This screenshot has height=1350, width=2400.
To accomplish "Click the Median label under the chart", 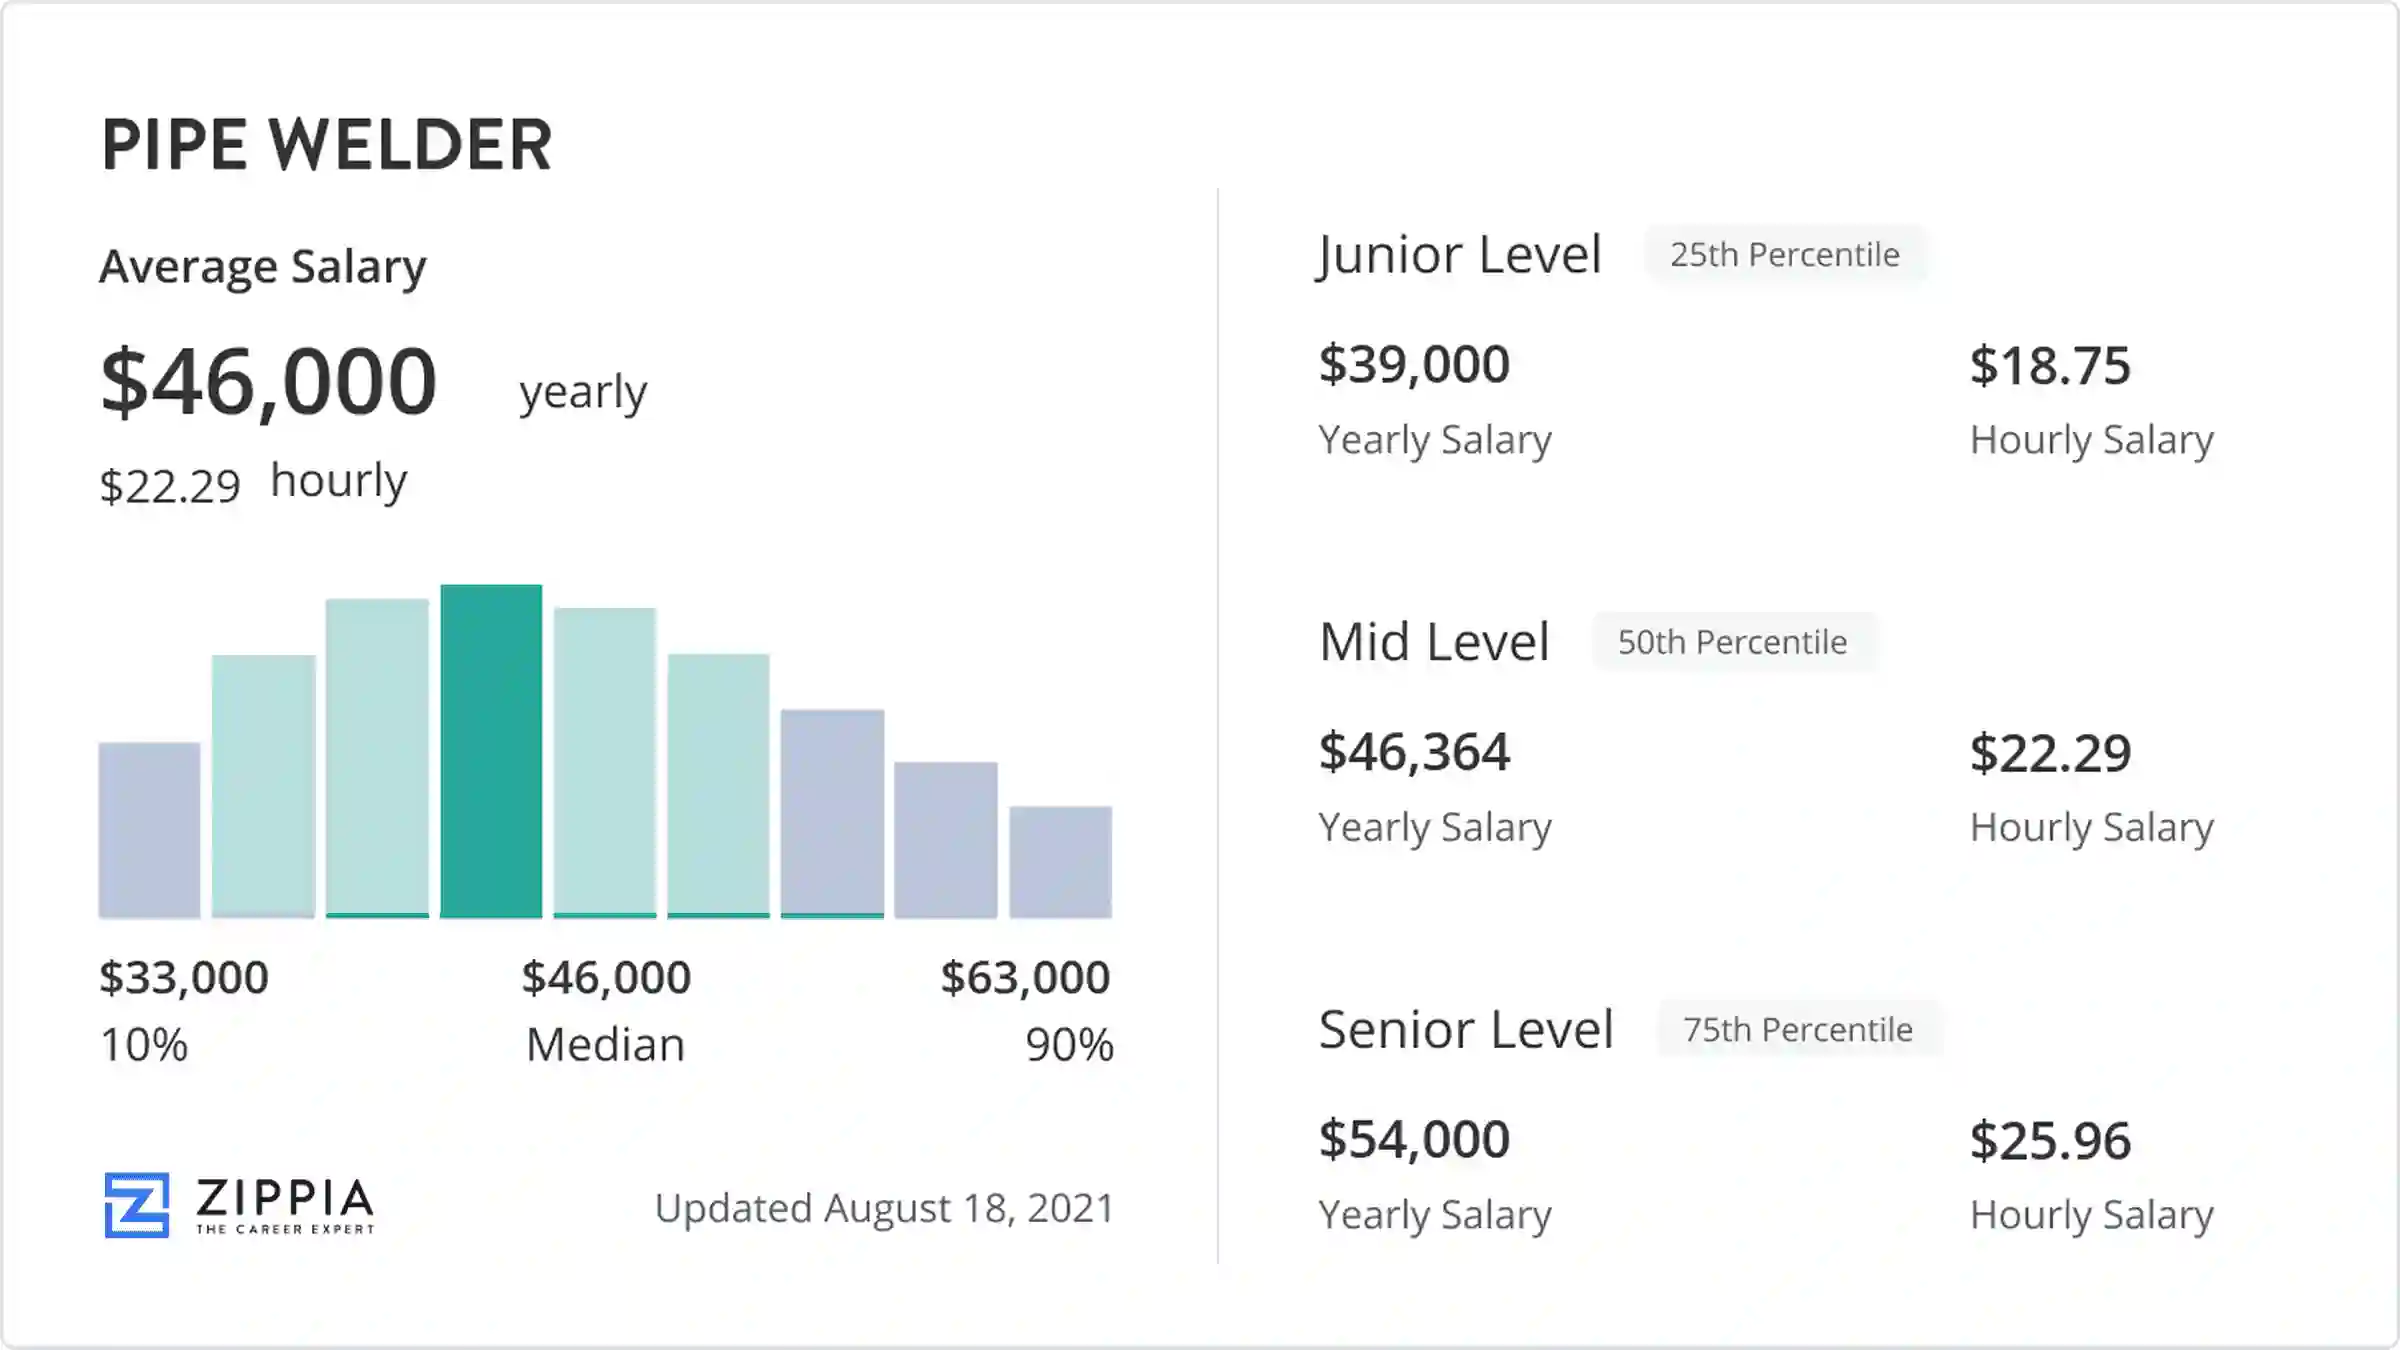I will click(606, 1045).
